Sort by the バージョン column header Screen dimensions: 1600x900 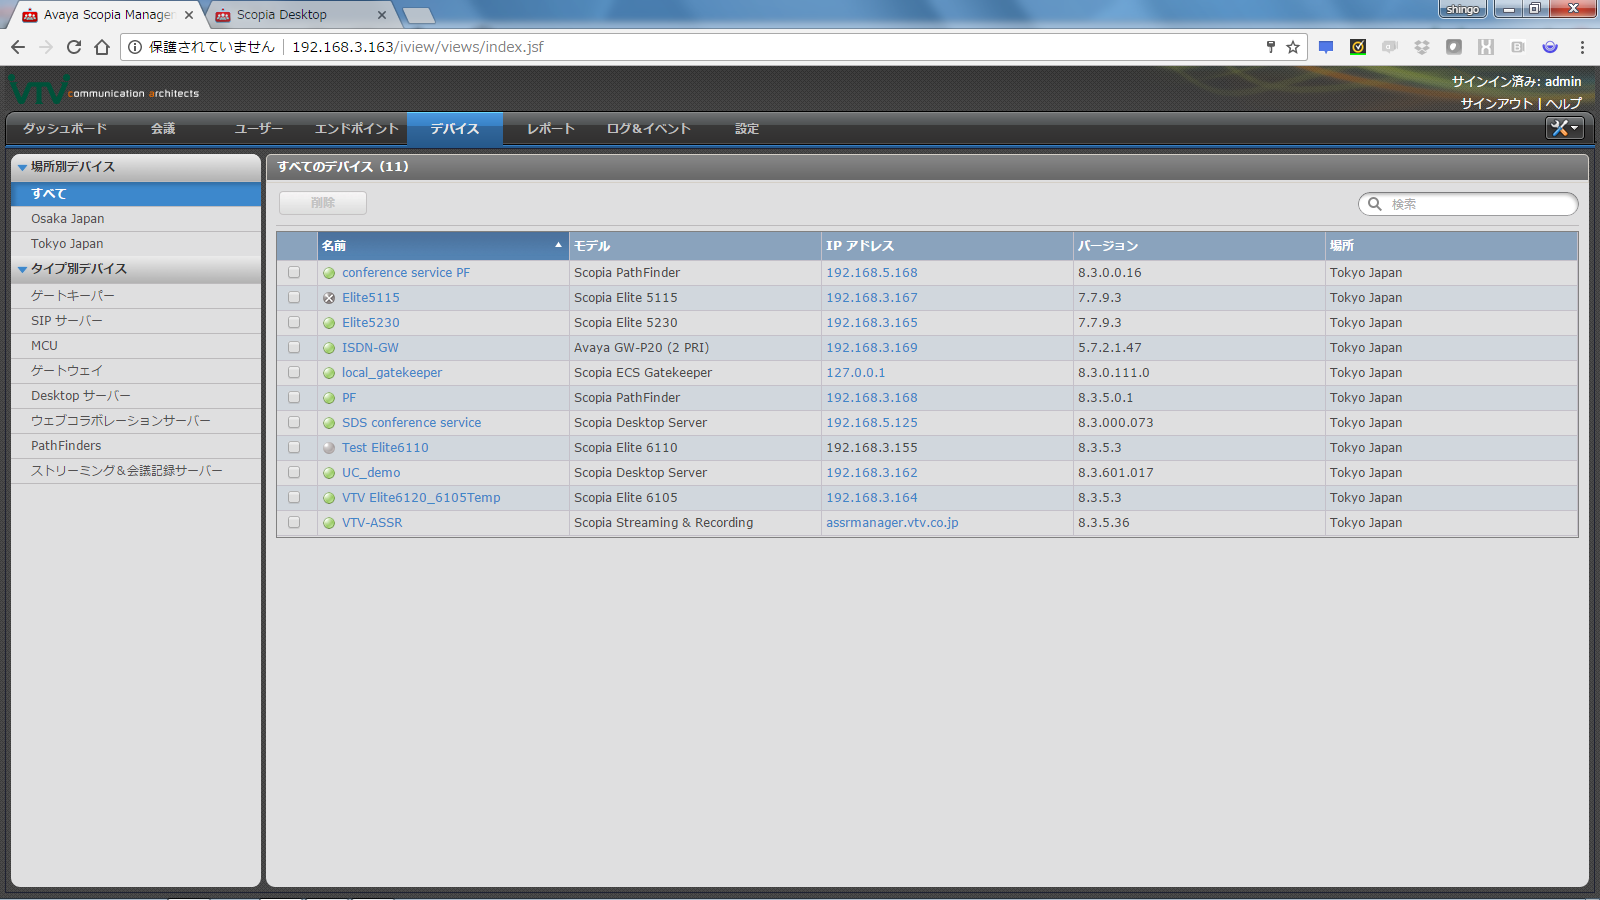click(x=1199, y=245)
